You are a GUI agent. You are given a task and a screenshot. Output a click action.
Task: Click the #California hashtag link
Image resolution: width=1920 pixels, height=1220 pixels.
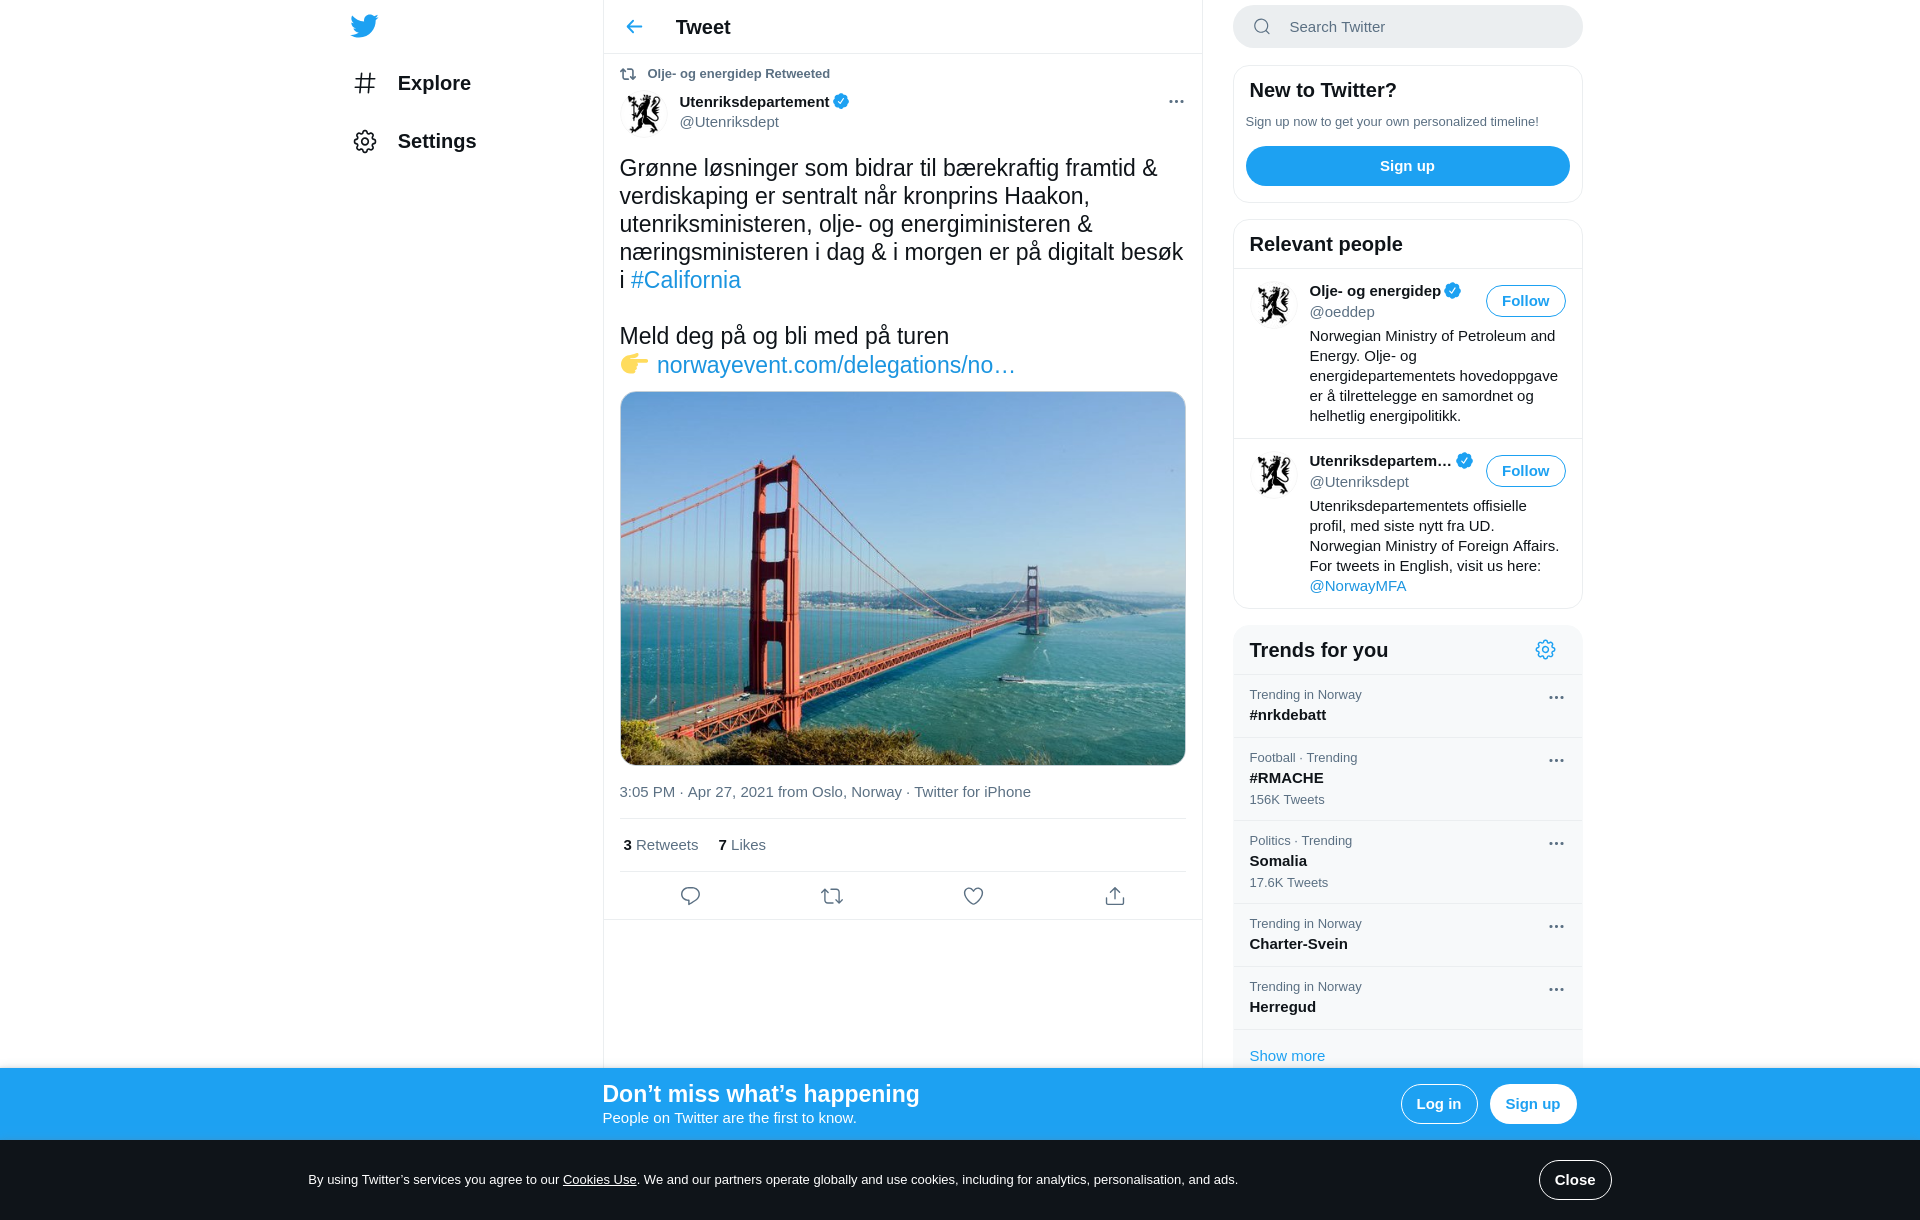tap(686, 281)
